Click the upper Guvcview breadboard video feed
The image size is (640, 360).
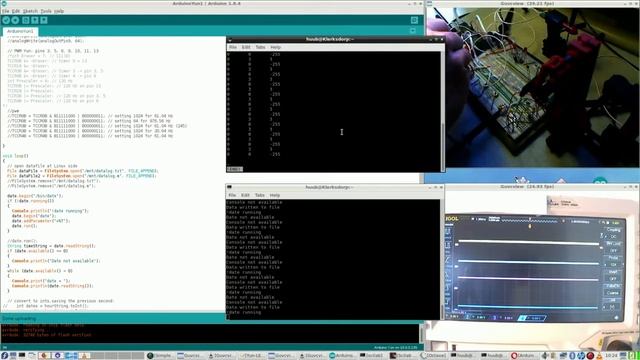[x=533, y=87]
